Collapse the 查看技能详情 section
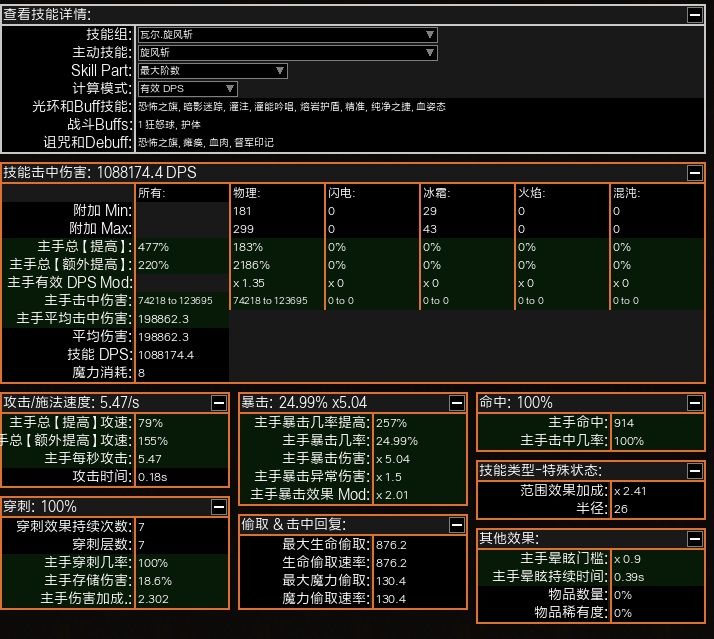 pos(694,14)
